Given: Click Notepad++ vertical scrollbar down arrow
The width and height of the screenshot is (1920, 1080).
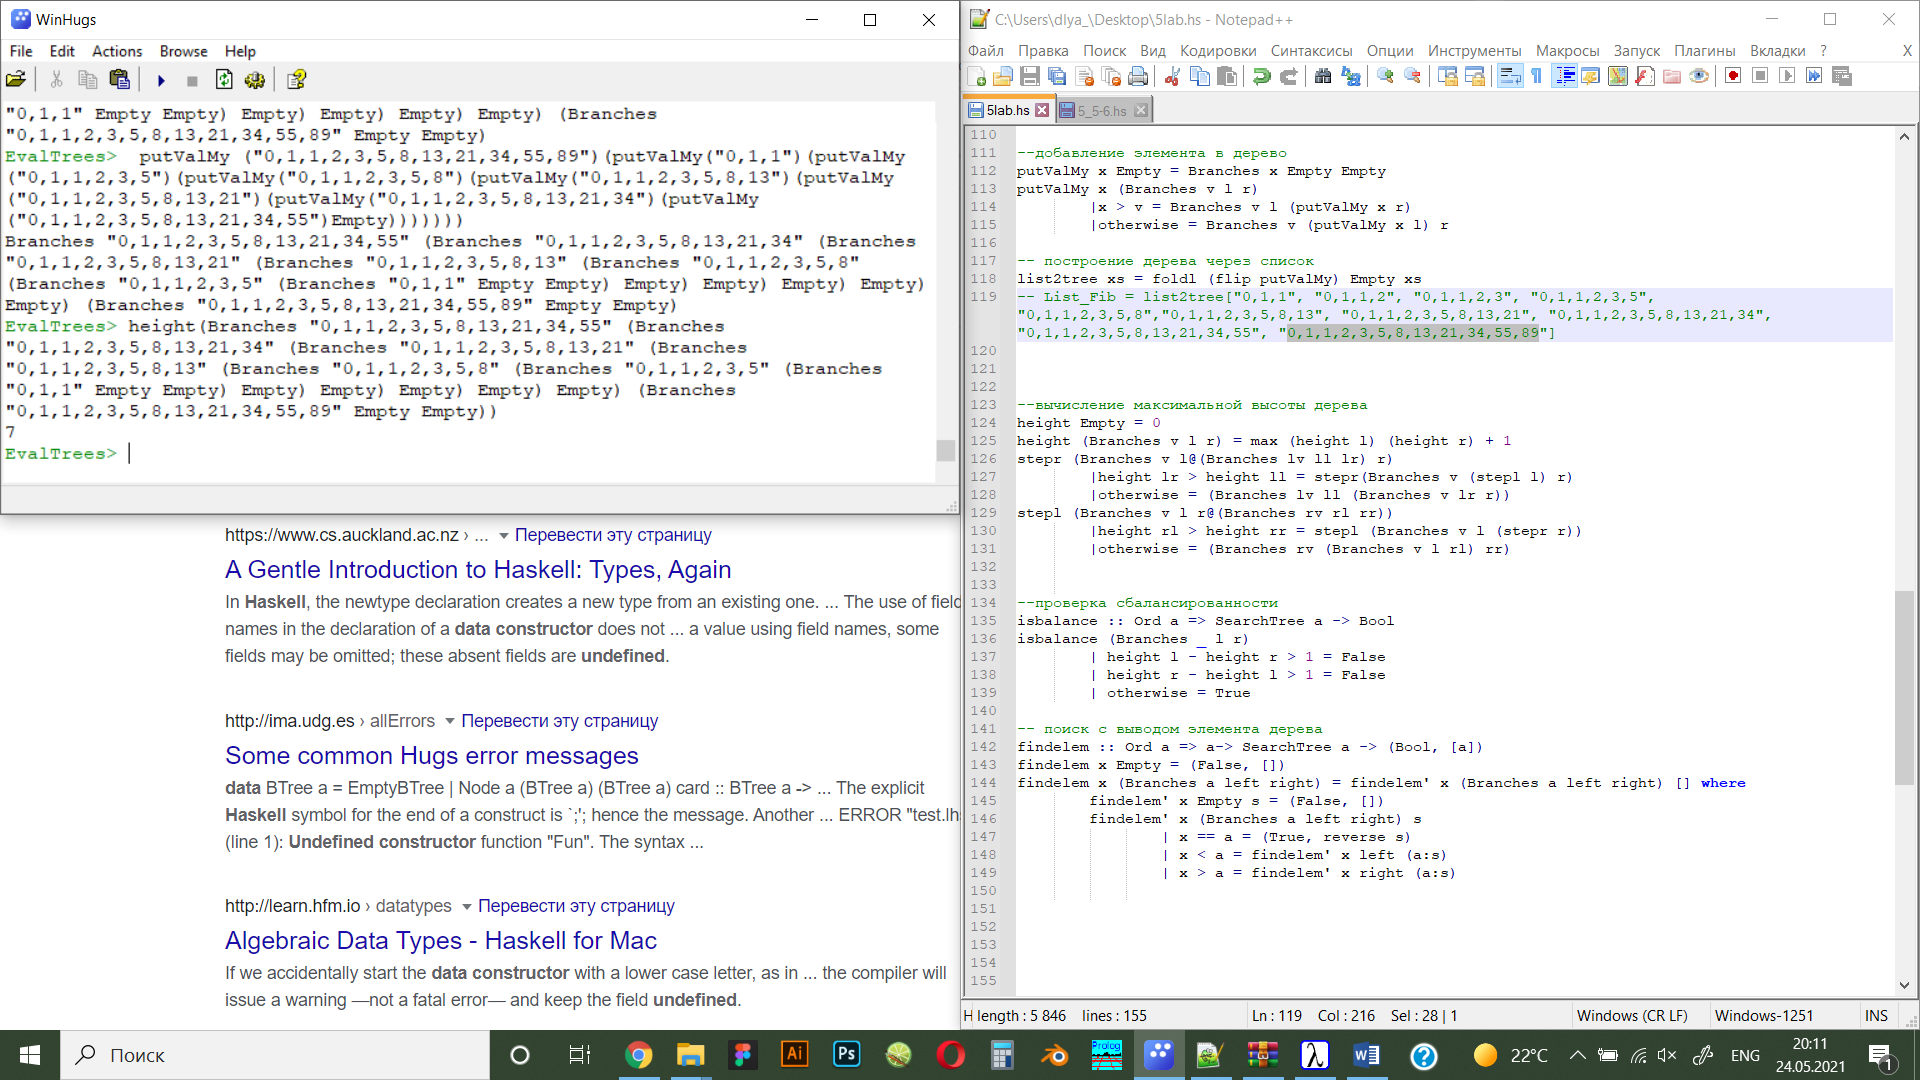Looking at the screenshot, I should pyautogui.click(x=1904, y=985).
